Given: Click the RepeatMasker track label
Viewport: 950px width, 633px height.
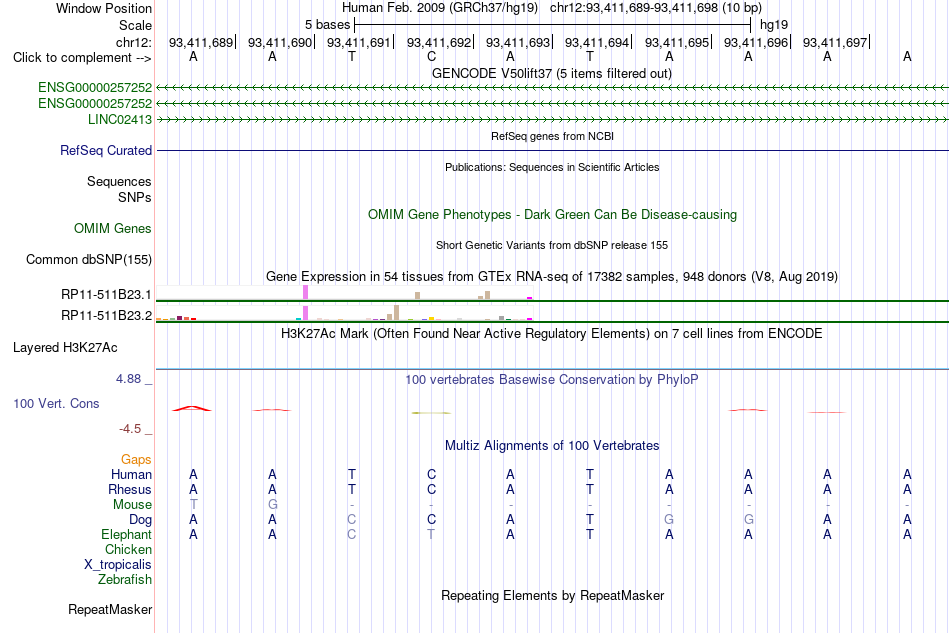Looking at the screenshot, I should click(x=110, y=609).
